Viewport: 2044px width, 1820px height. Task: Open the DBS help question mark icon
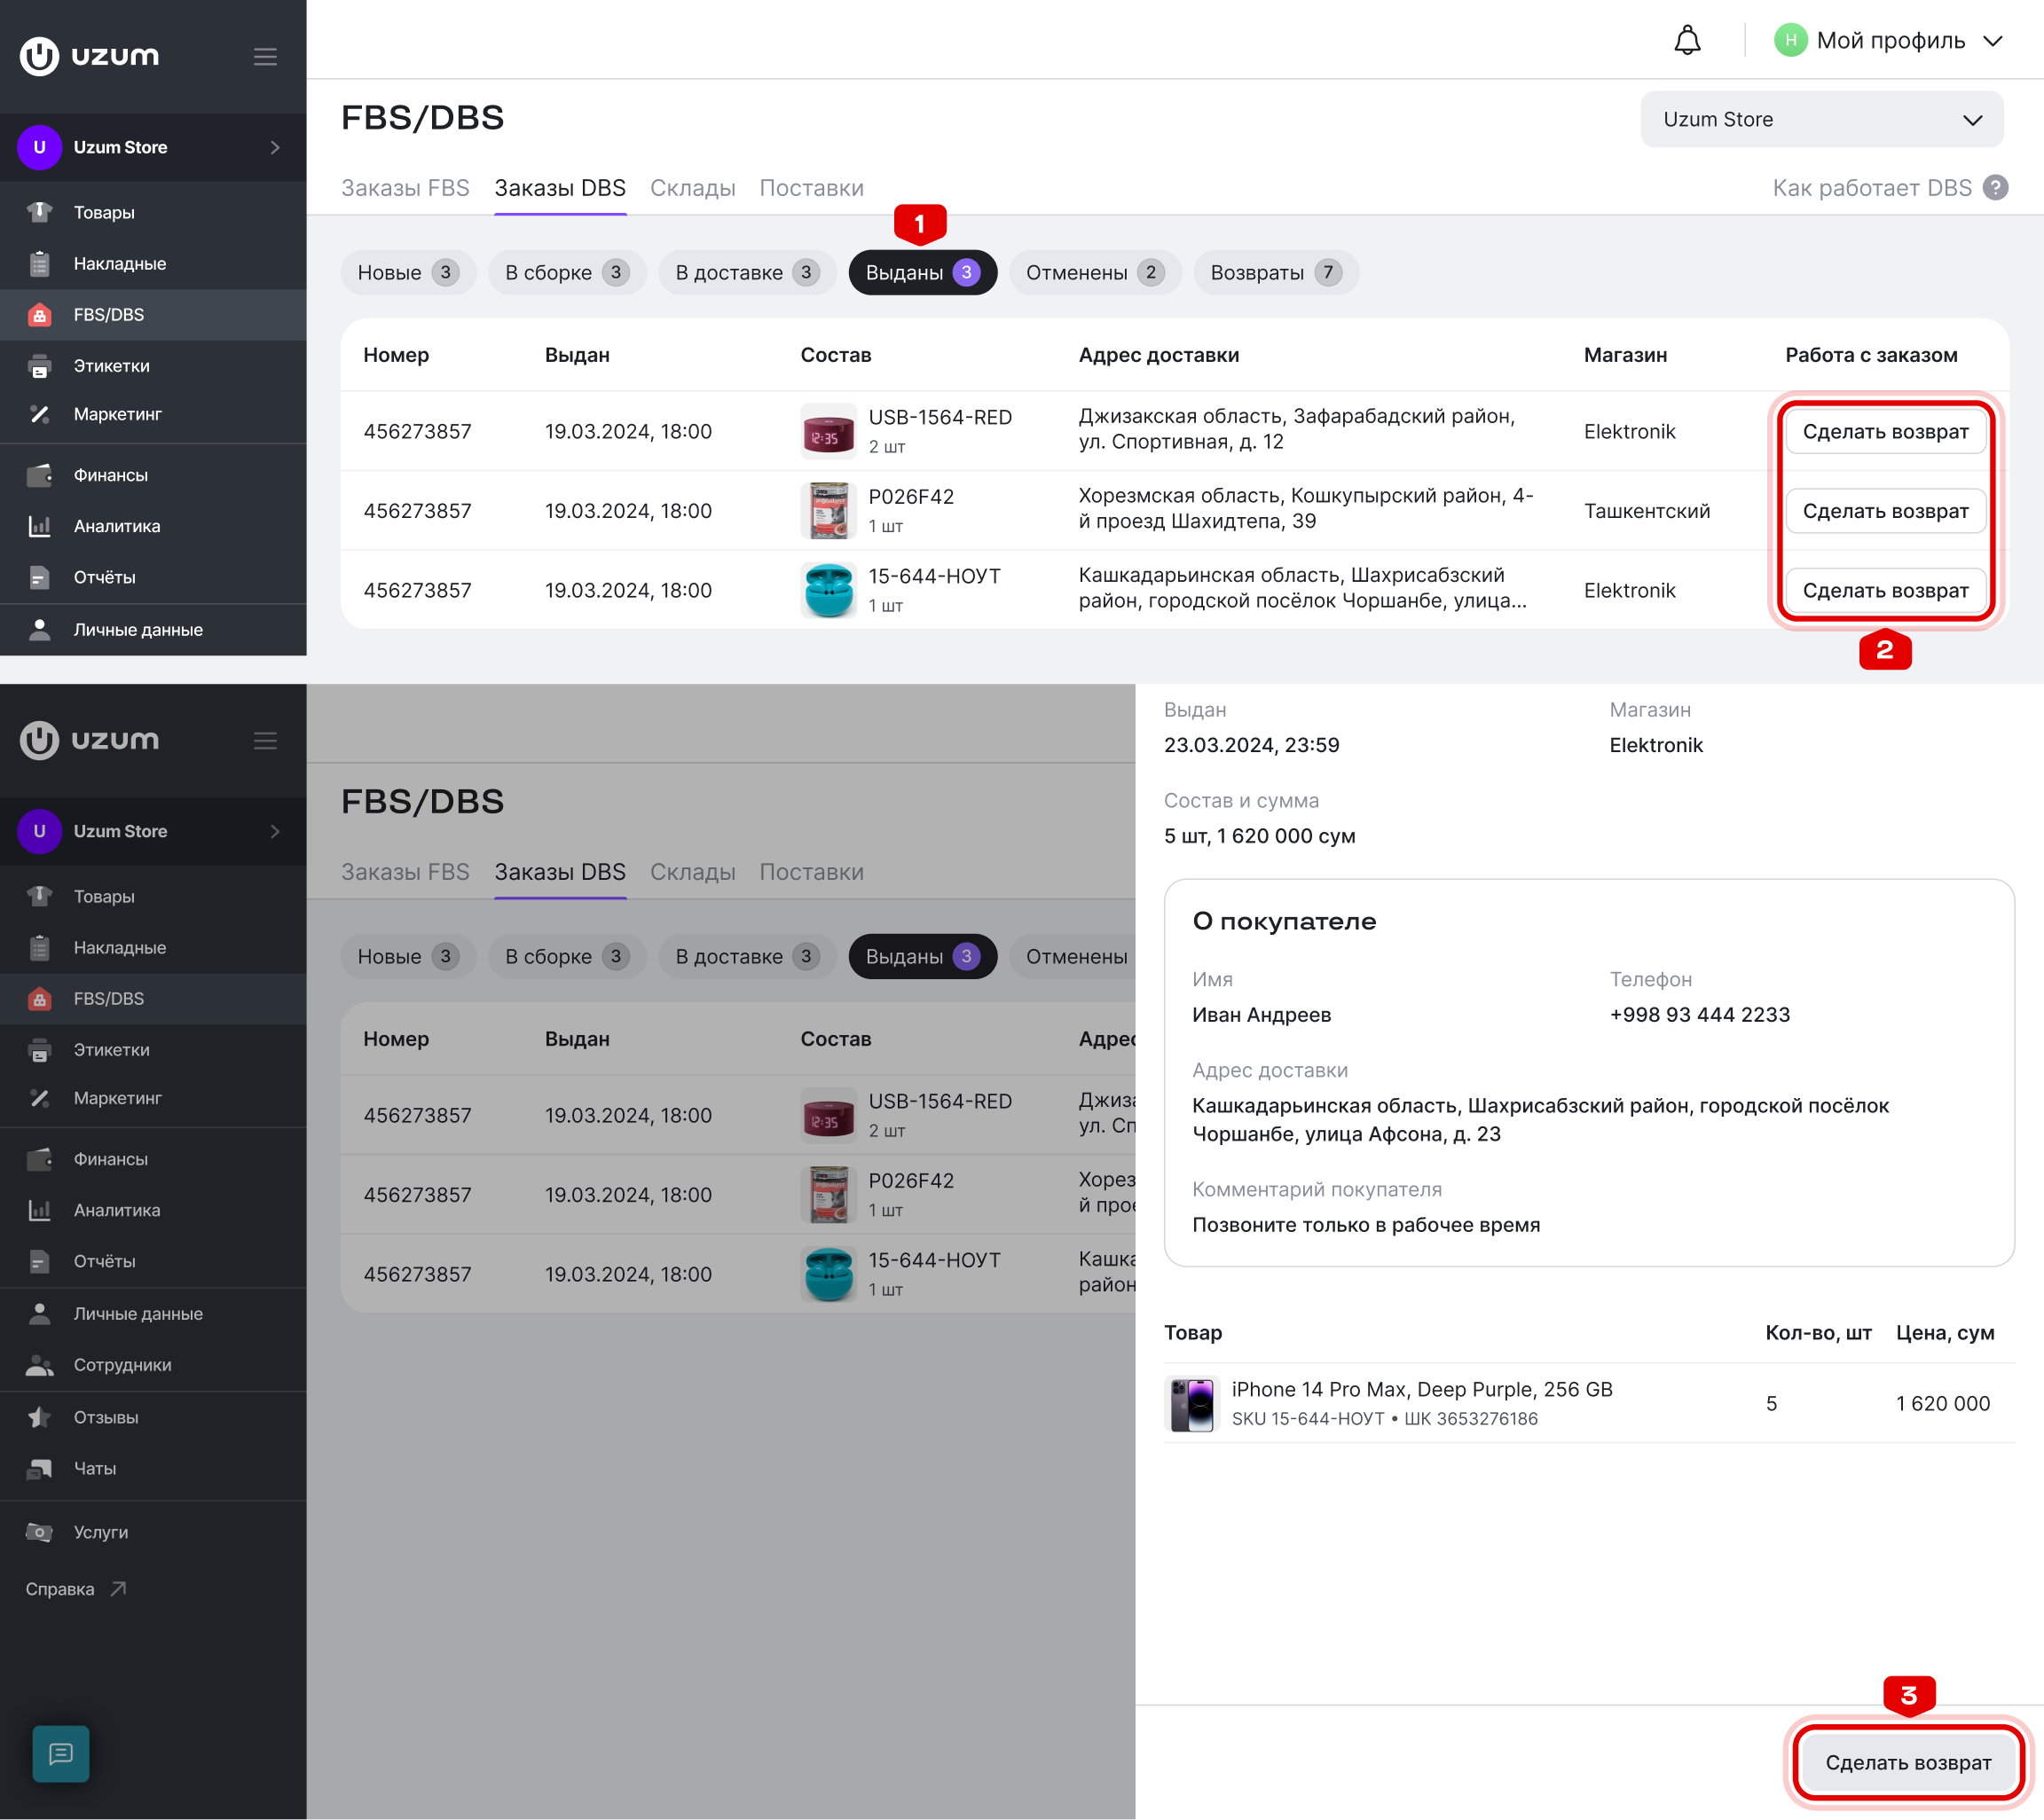coord(1995,188)
